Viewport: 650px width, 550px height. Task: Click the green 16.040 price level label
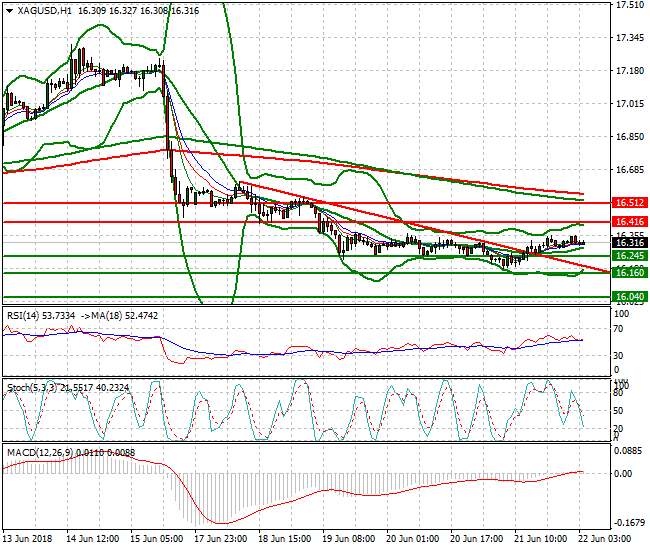pyautogui.click(x=630, y=297)
